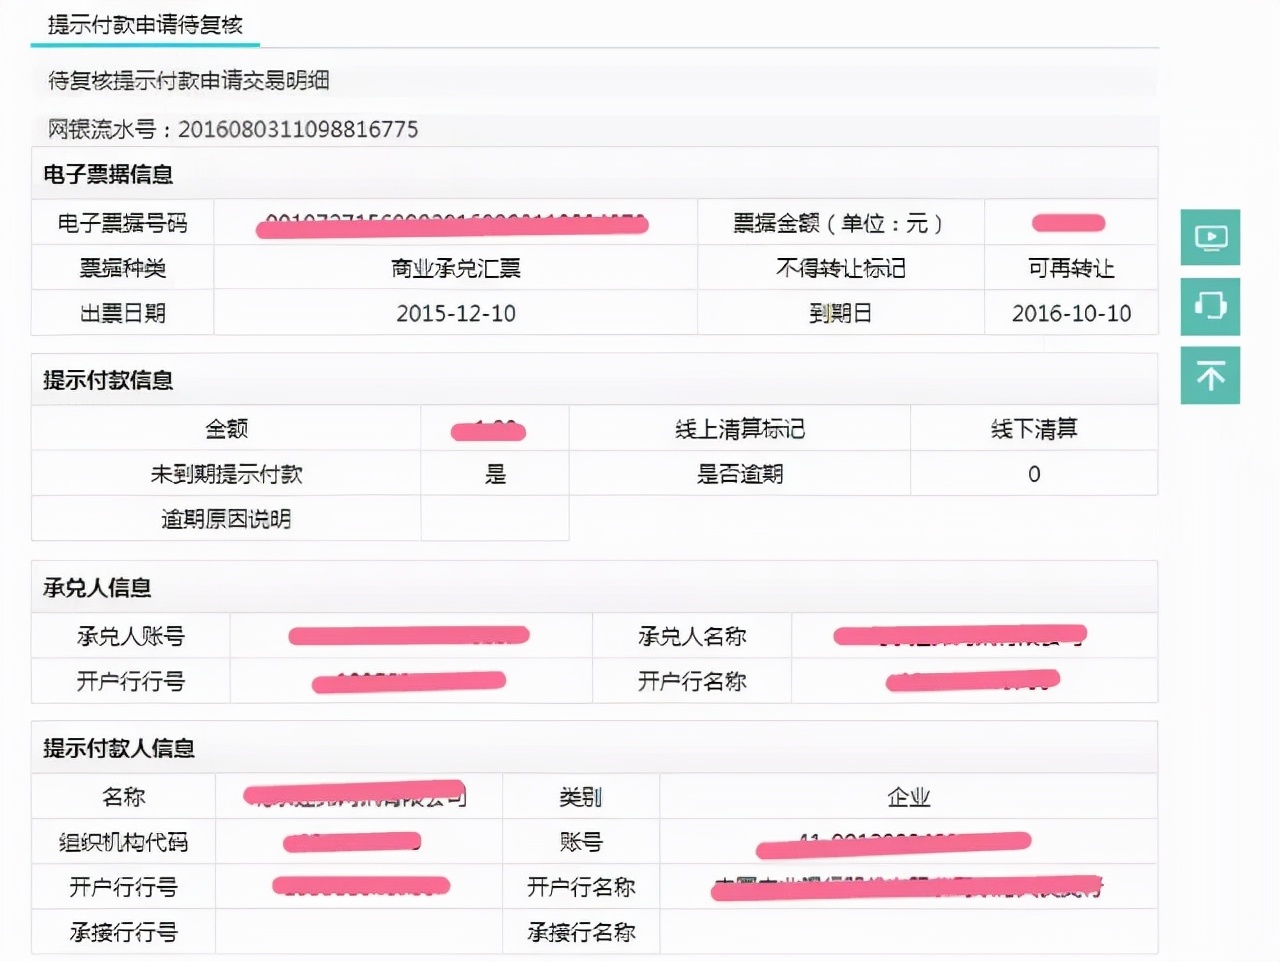Click the 可再转让 transfer mark cell
Screen dimensions: 1280x962
click(x=1071, y=267)
